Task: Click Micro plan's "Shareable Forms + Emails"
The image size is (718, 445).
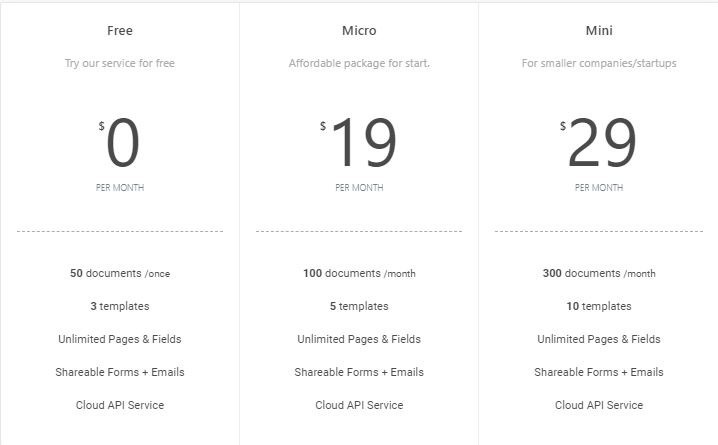Action: point(359,372)
